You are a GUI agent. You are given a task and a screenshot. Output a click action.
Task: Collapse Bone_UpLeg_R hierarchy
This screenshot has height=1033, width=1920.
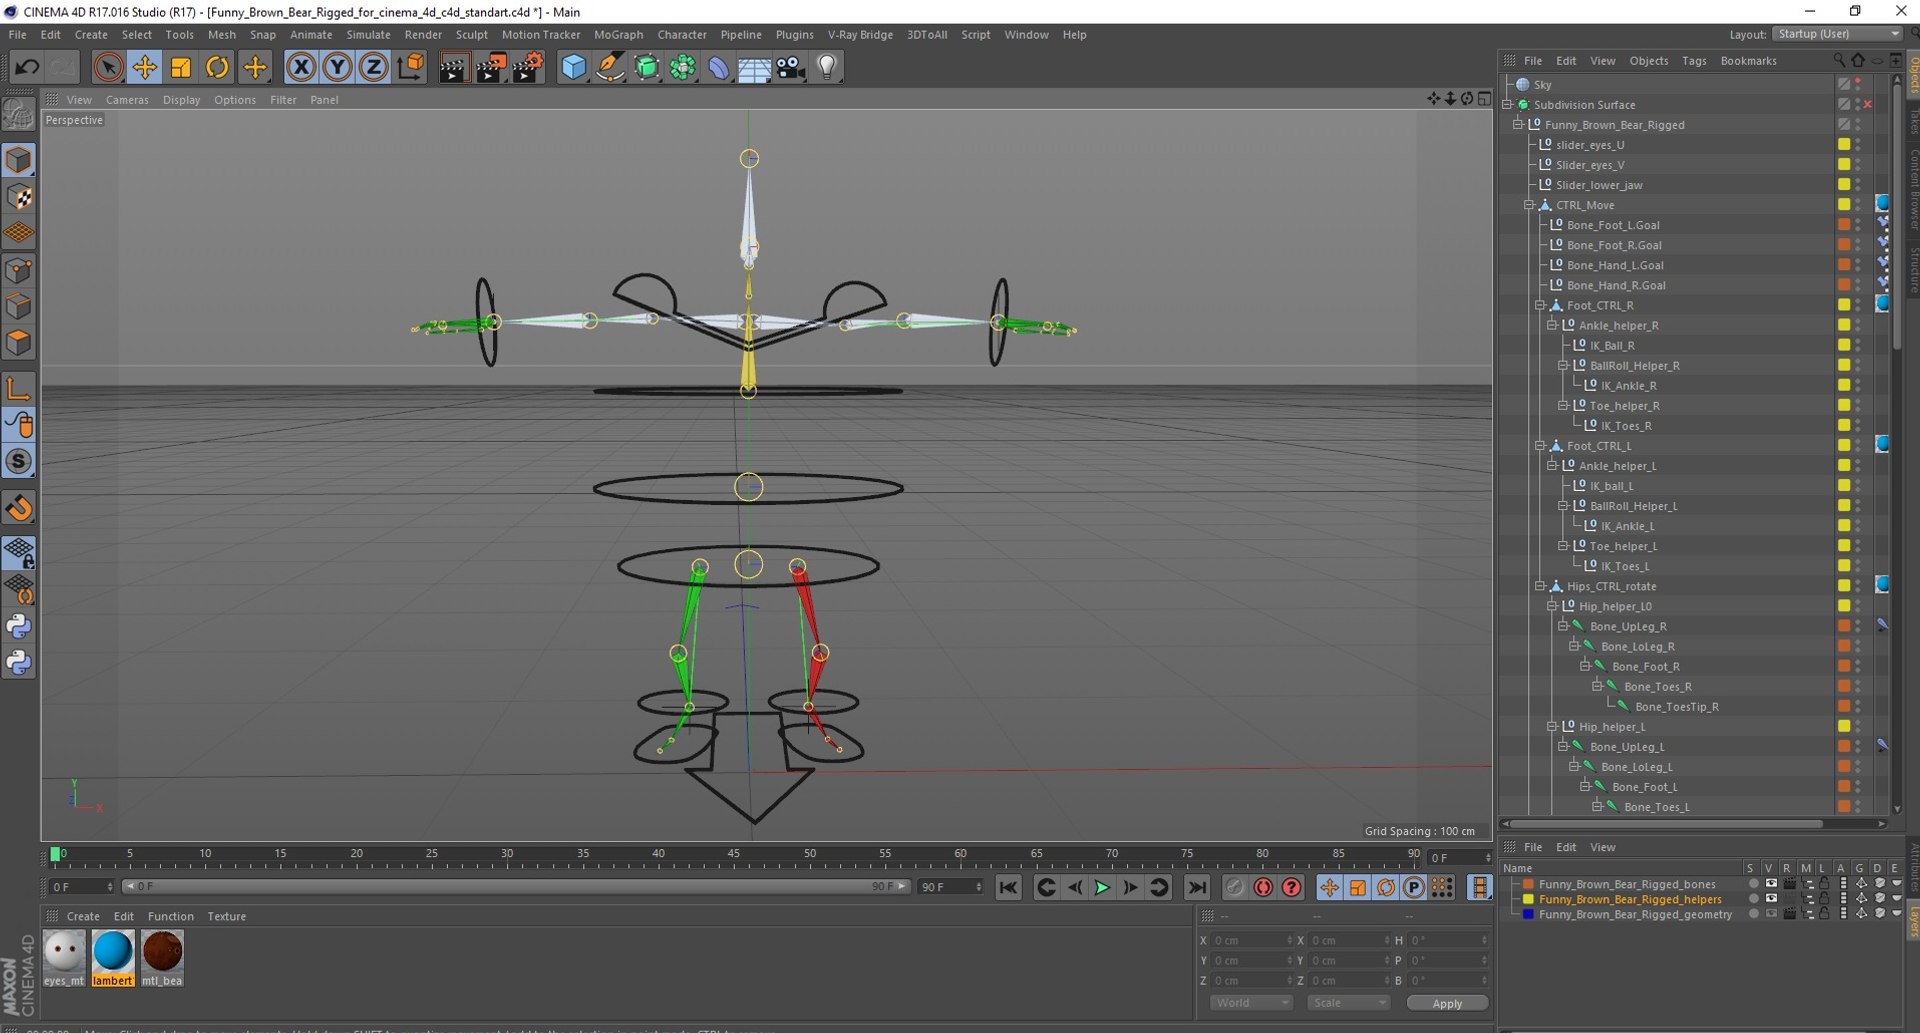pos(1563,626)
